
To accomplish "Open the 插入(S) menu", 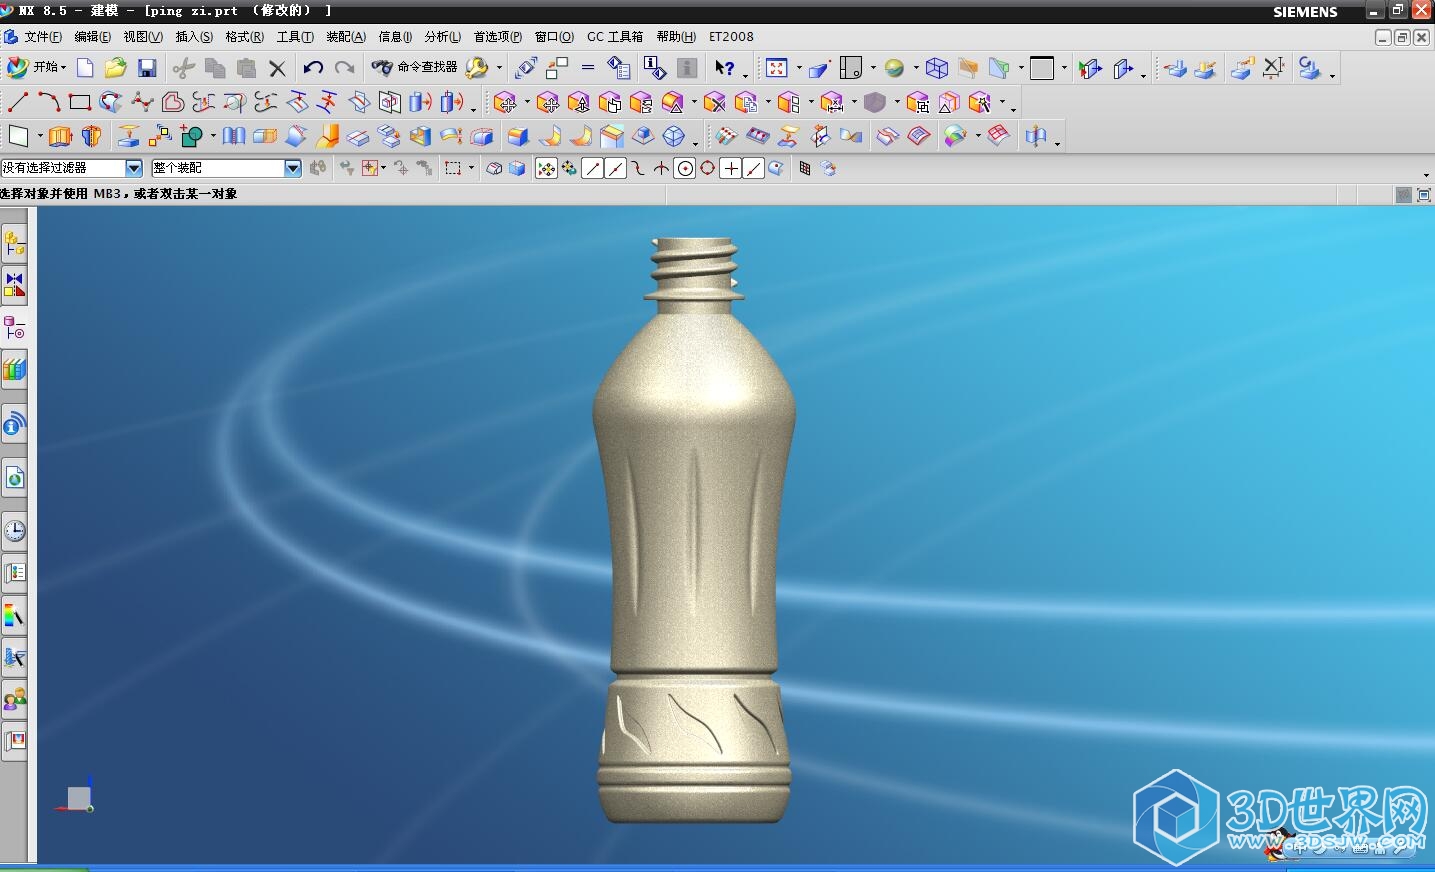I will click(194, 37).
